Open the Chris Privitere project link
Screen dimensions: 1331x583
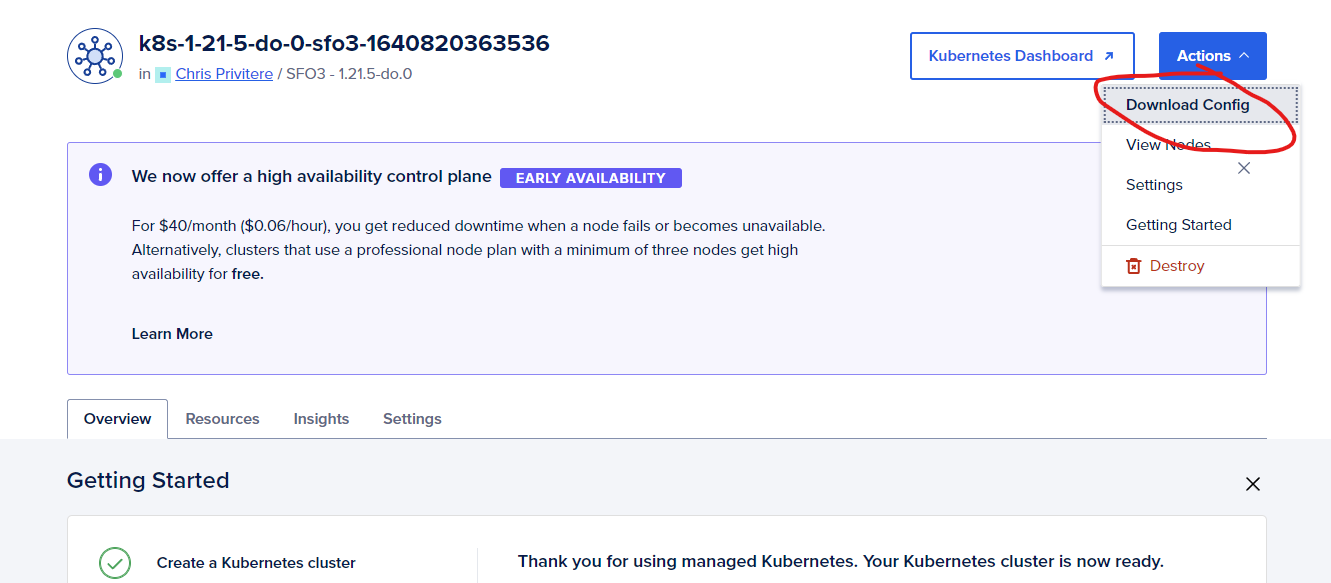(x=224, y=74)
